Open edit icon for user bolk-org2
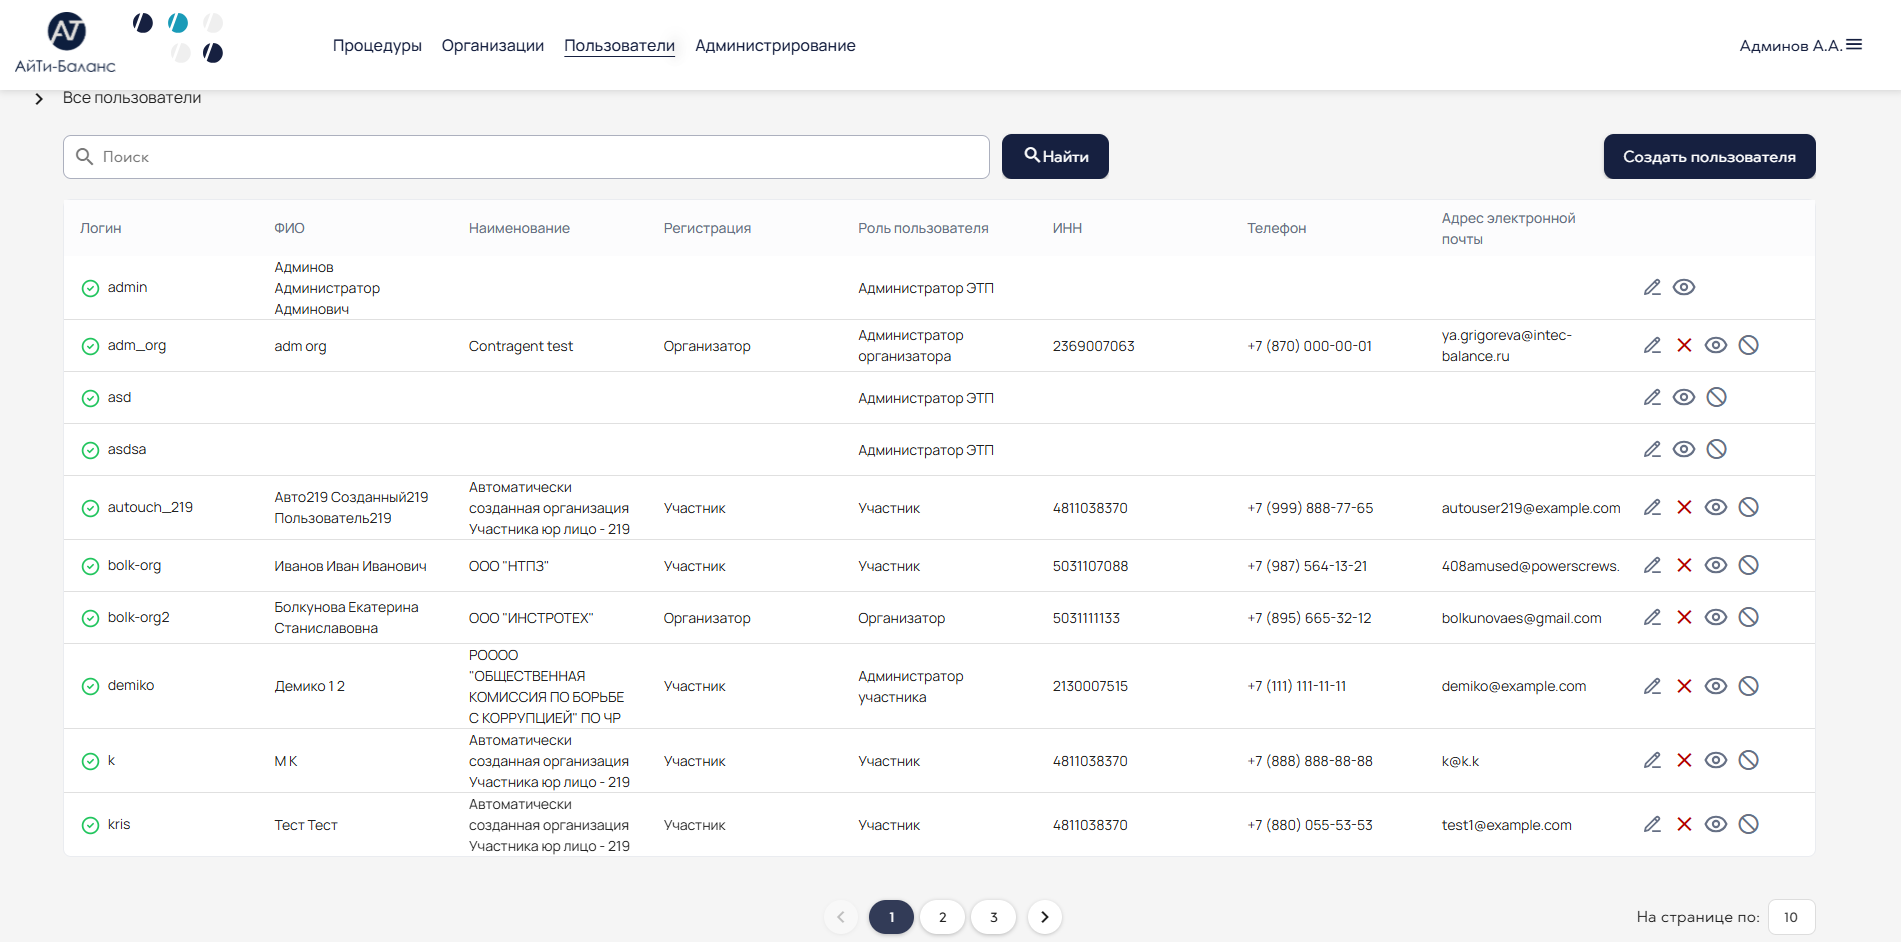1901x942 pixels. (x=1652, y=617)
